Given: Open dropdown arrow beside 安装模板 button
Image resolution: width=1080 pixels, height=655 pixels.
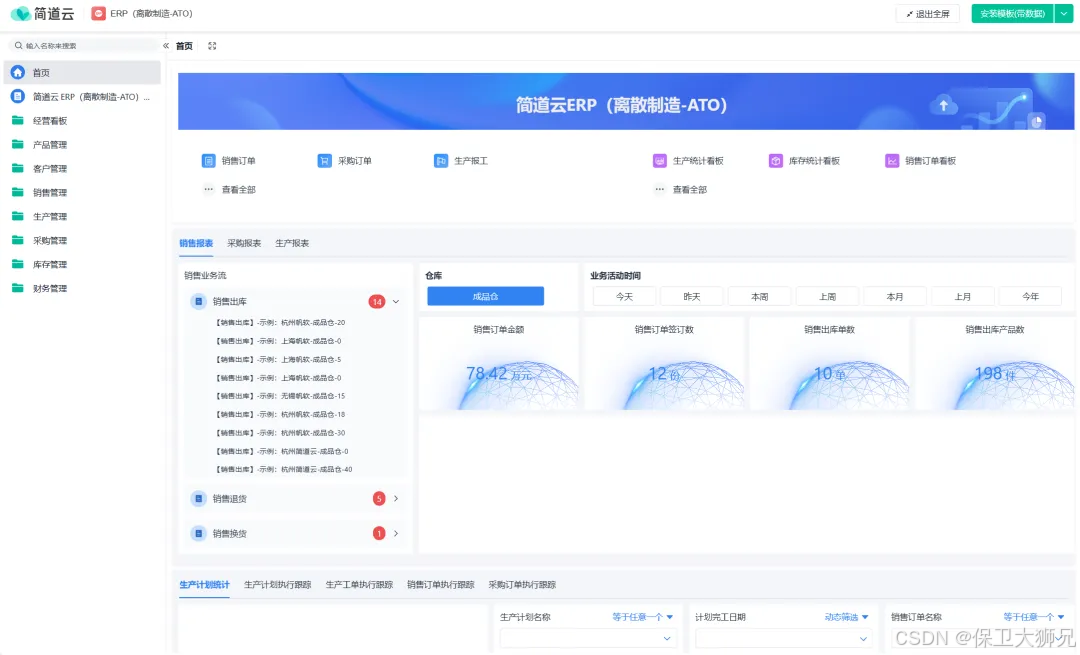Looking at the screenshot, I should pyautogui.click(x=1064, y=13).
